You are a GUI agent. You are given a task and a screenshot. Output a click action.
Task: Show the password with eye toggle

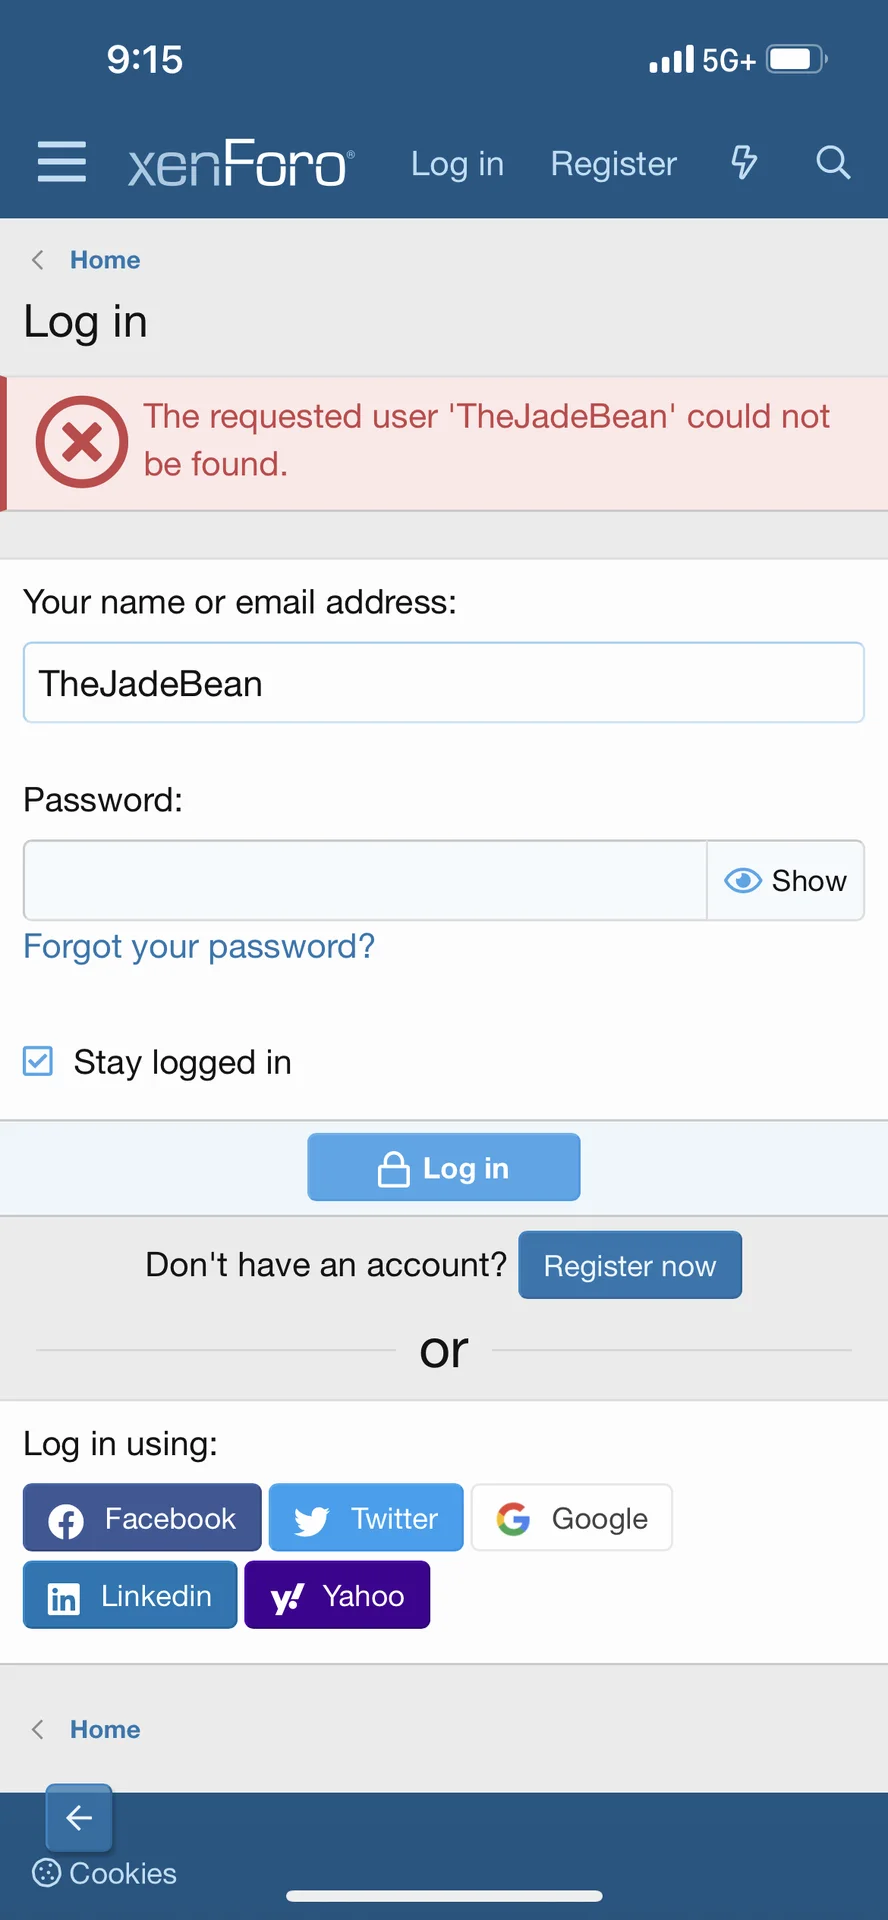click(x=786, y=881)
